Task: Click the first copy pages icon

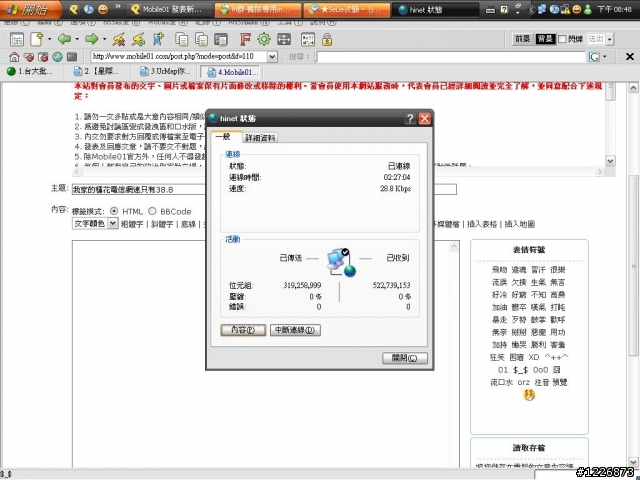Action: pyautogui.click(x=182, y=39)
